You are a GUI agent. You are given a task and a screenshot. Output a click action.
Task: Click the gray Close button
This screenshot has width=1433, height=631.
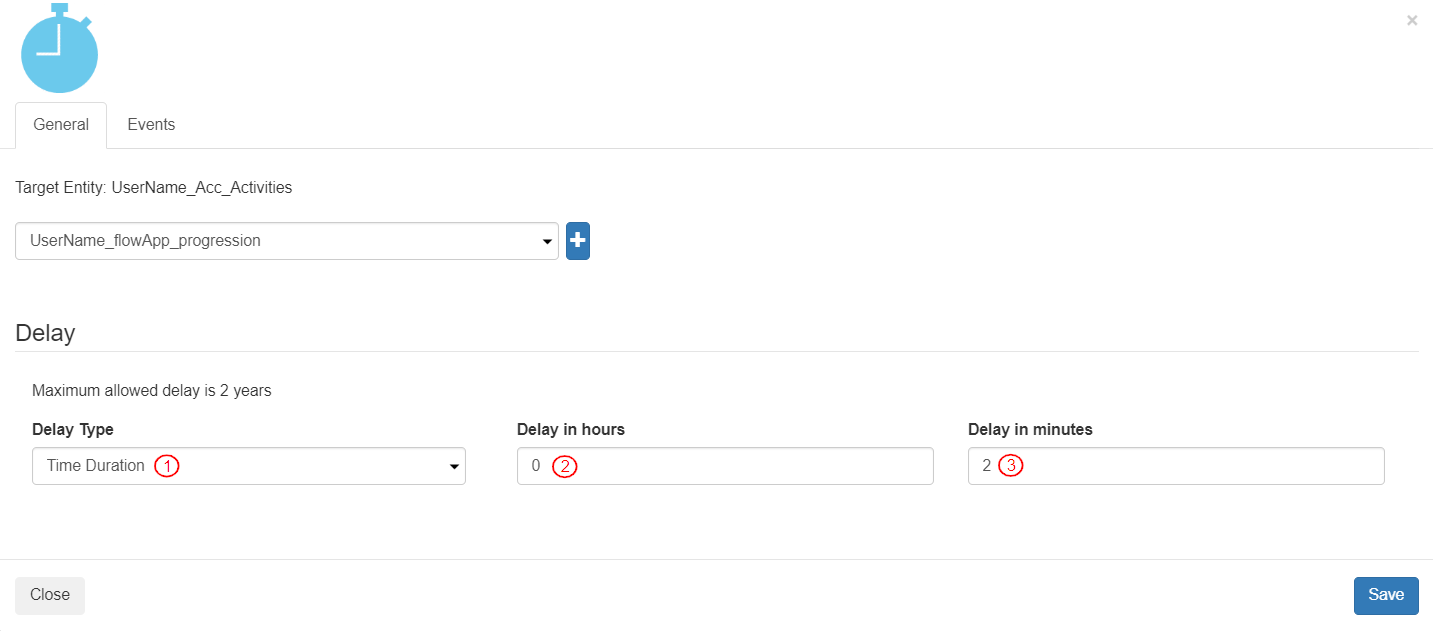[x=50, y=595]
